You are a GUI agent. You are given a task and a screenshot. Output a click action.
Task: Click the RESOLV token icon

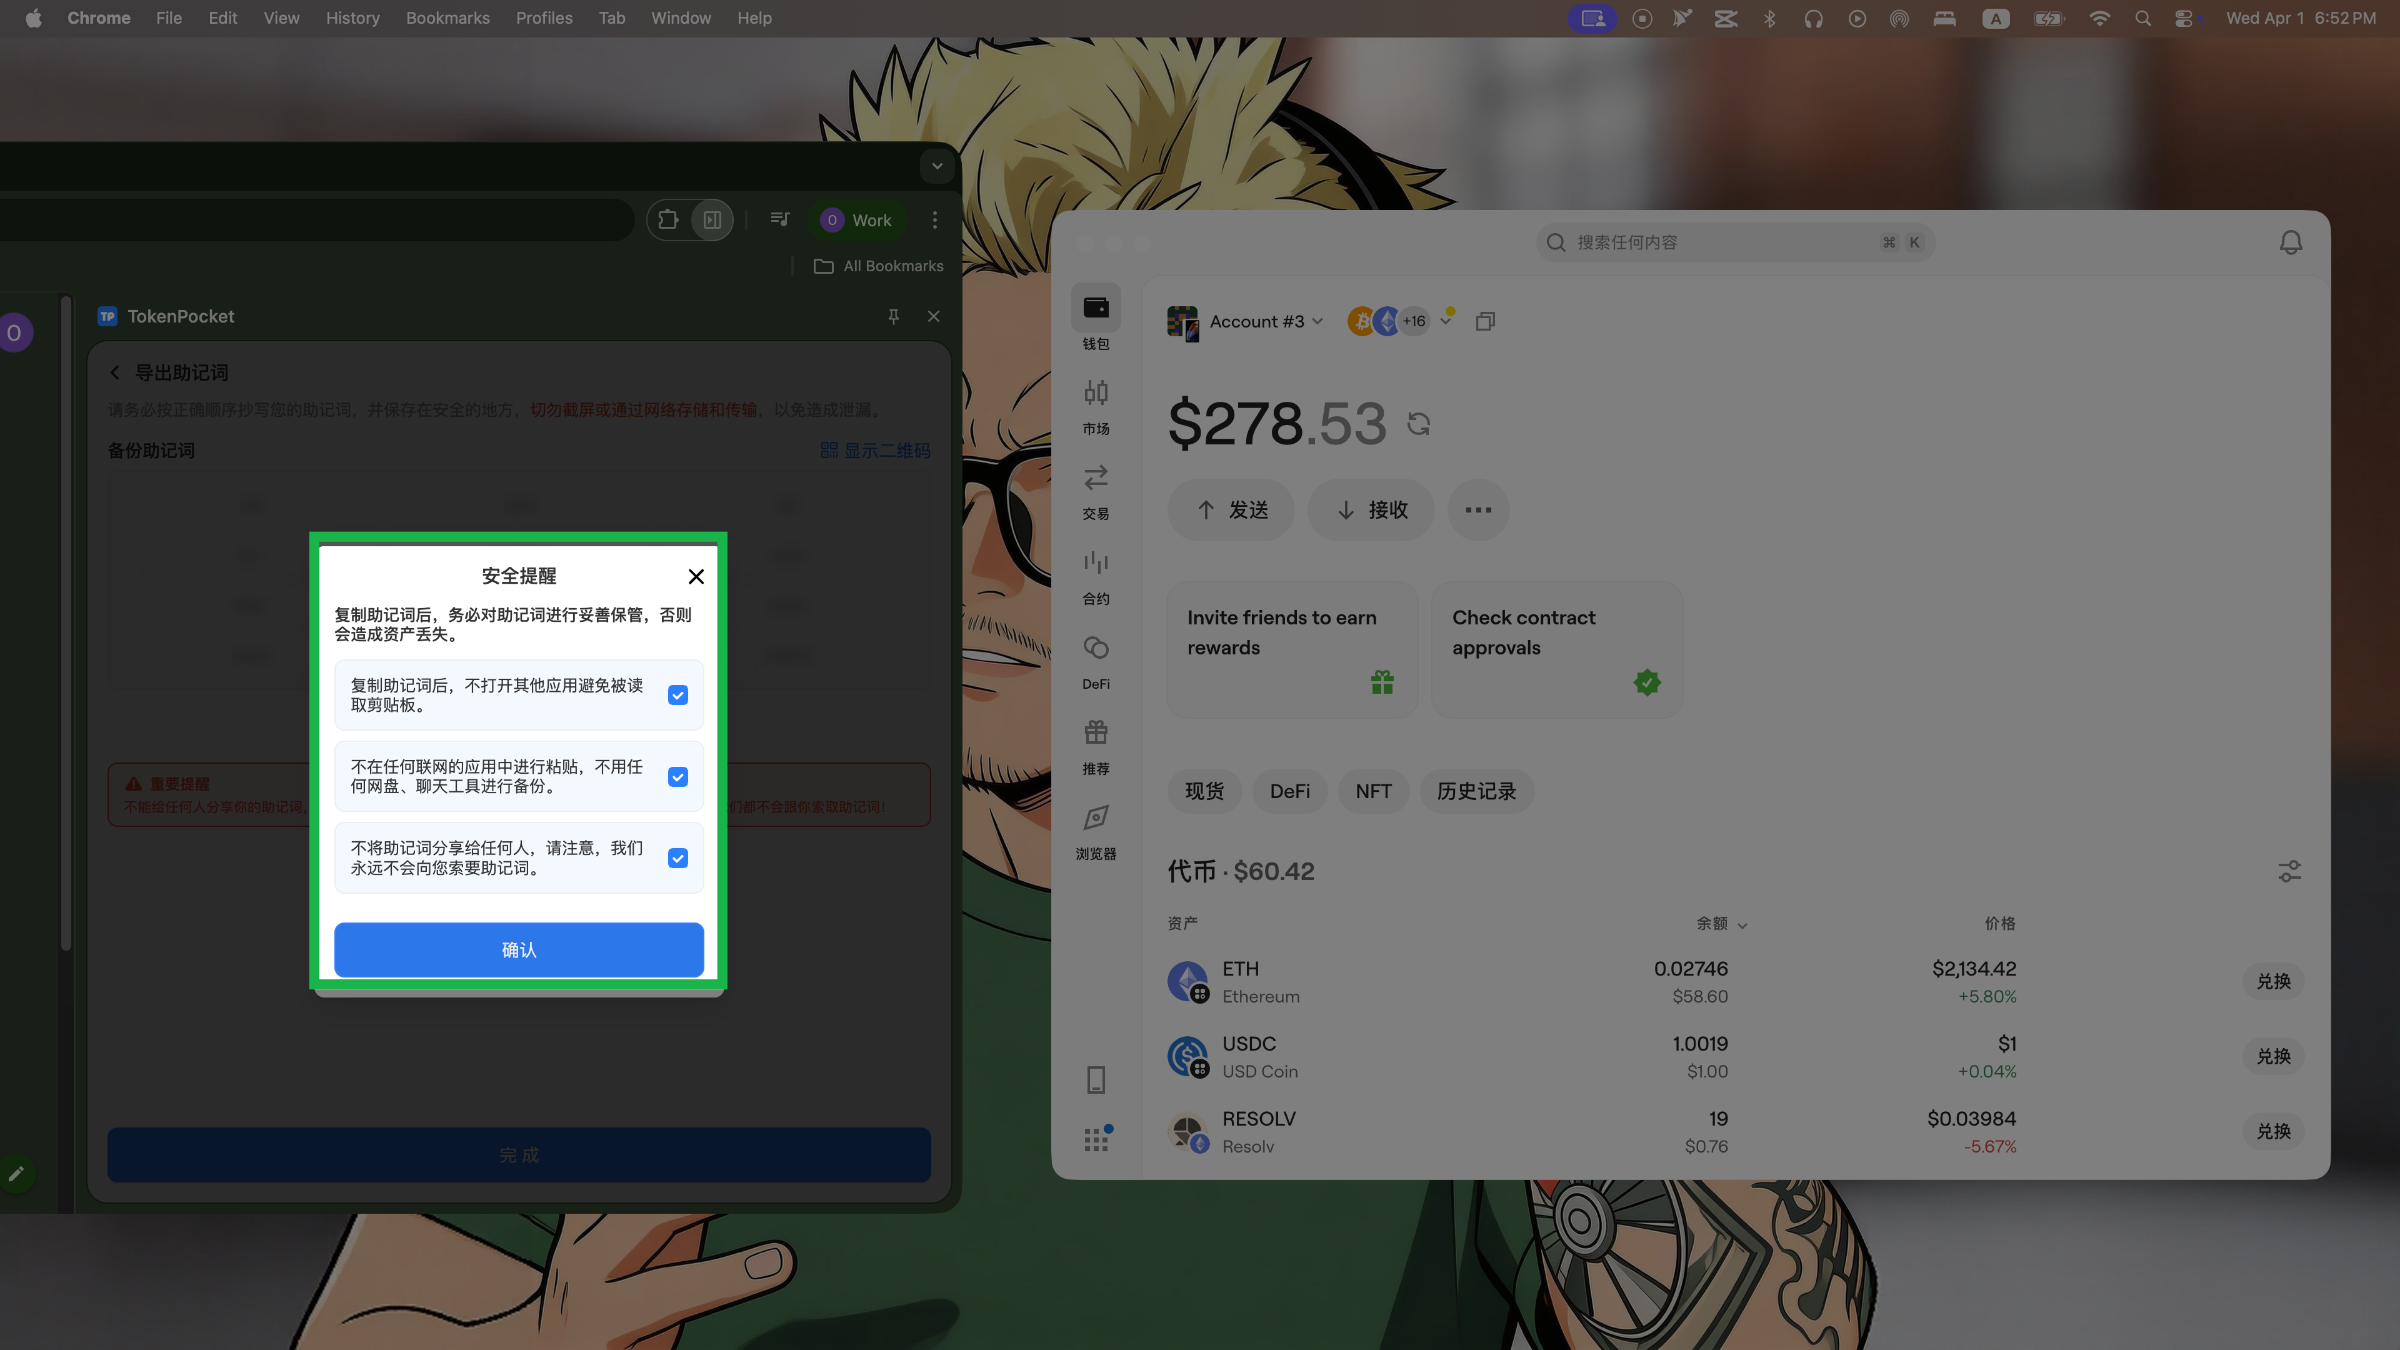point(1187,1131)
